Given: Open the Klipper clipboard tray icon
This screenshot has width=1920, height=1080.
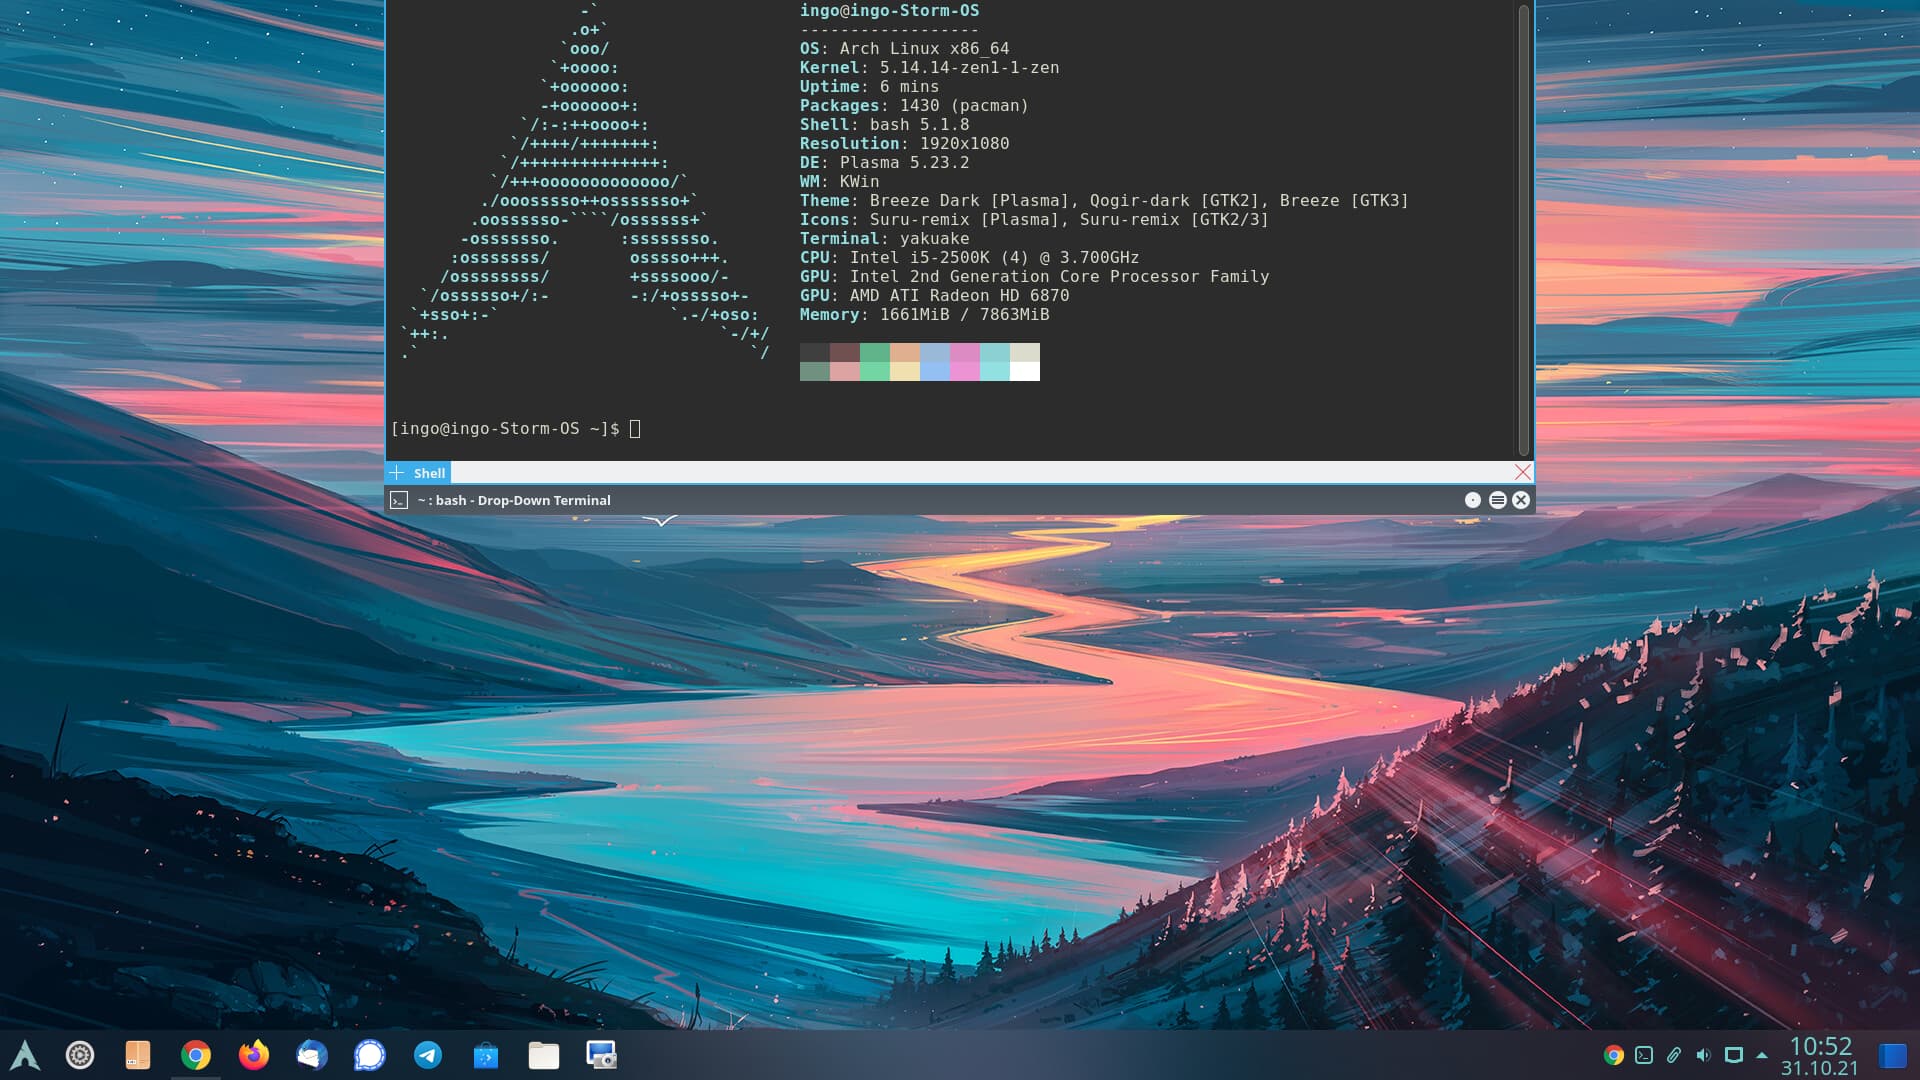Looking at the screenshot, I should 1674,1054.
